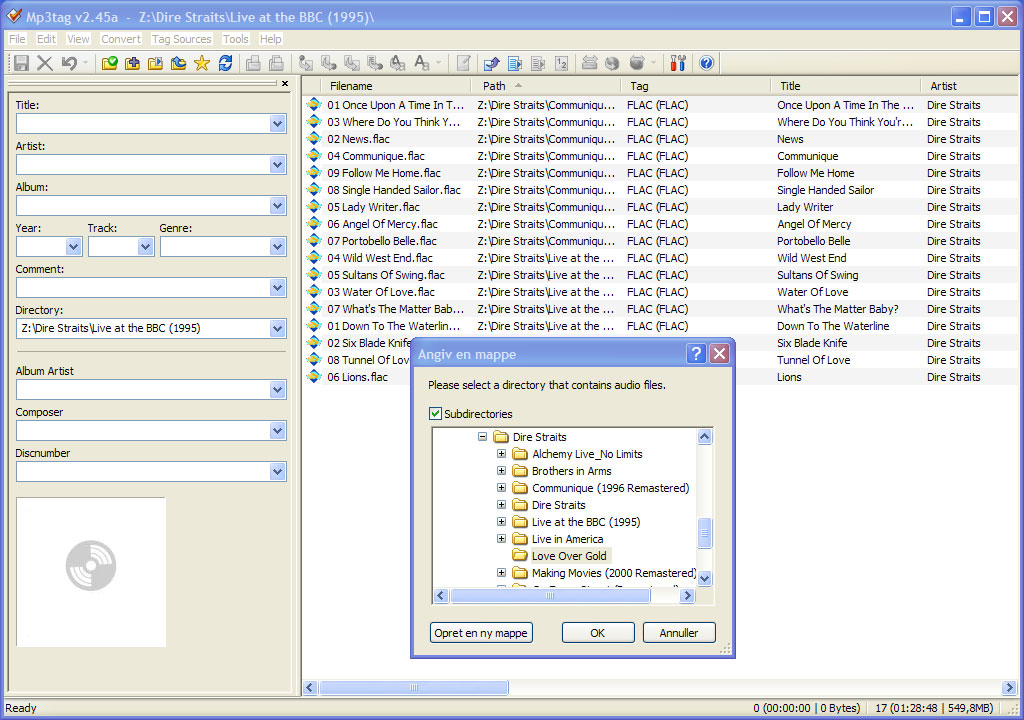Close the tag panel with its small X
This screenshot has width=1024, height=720.
pos(285,84)
